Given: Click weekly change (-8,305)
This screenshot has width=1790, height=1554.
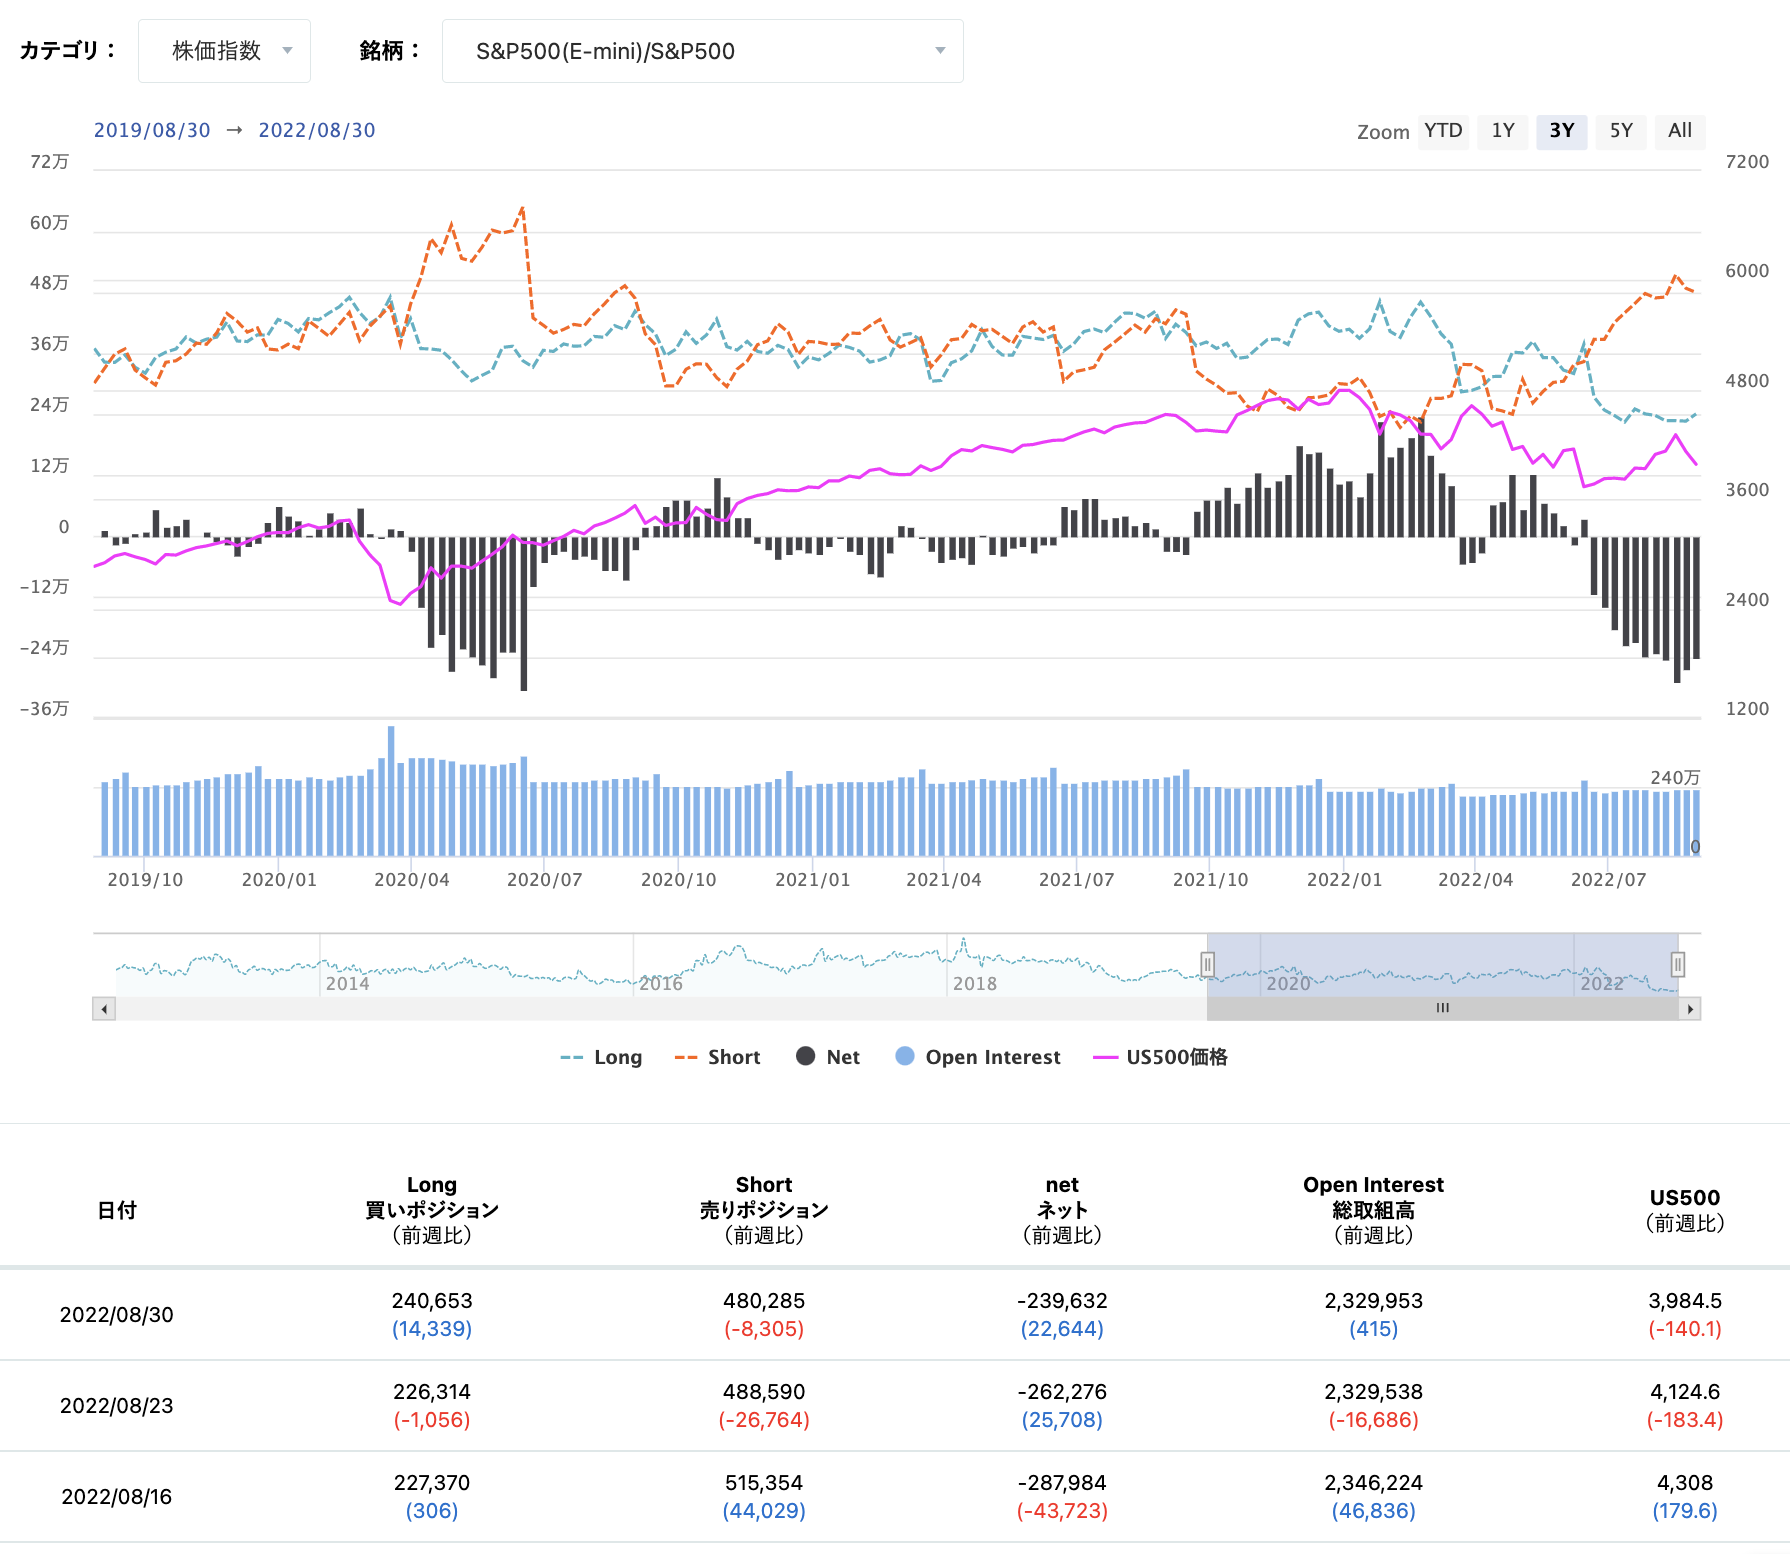Looking at the screenshot, I should pos(764,1329).
